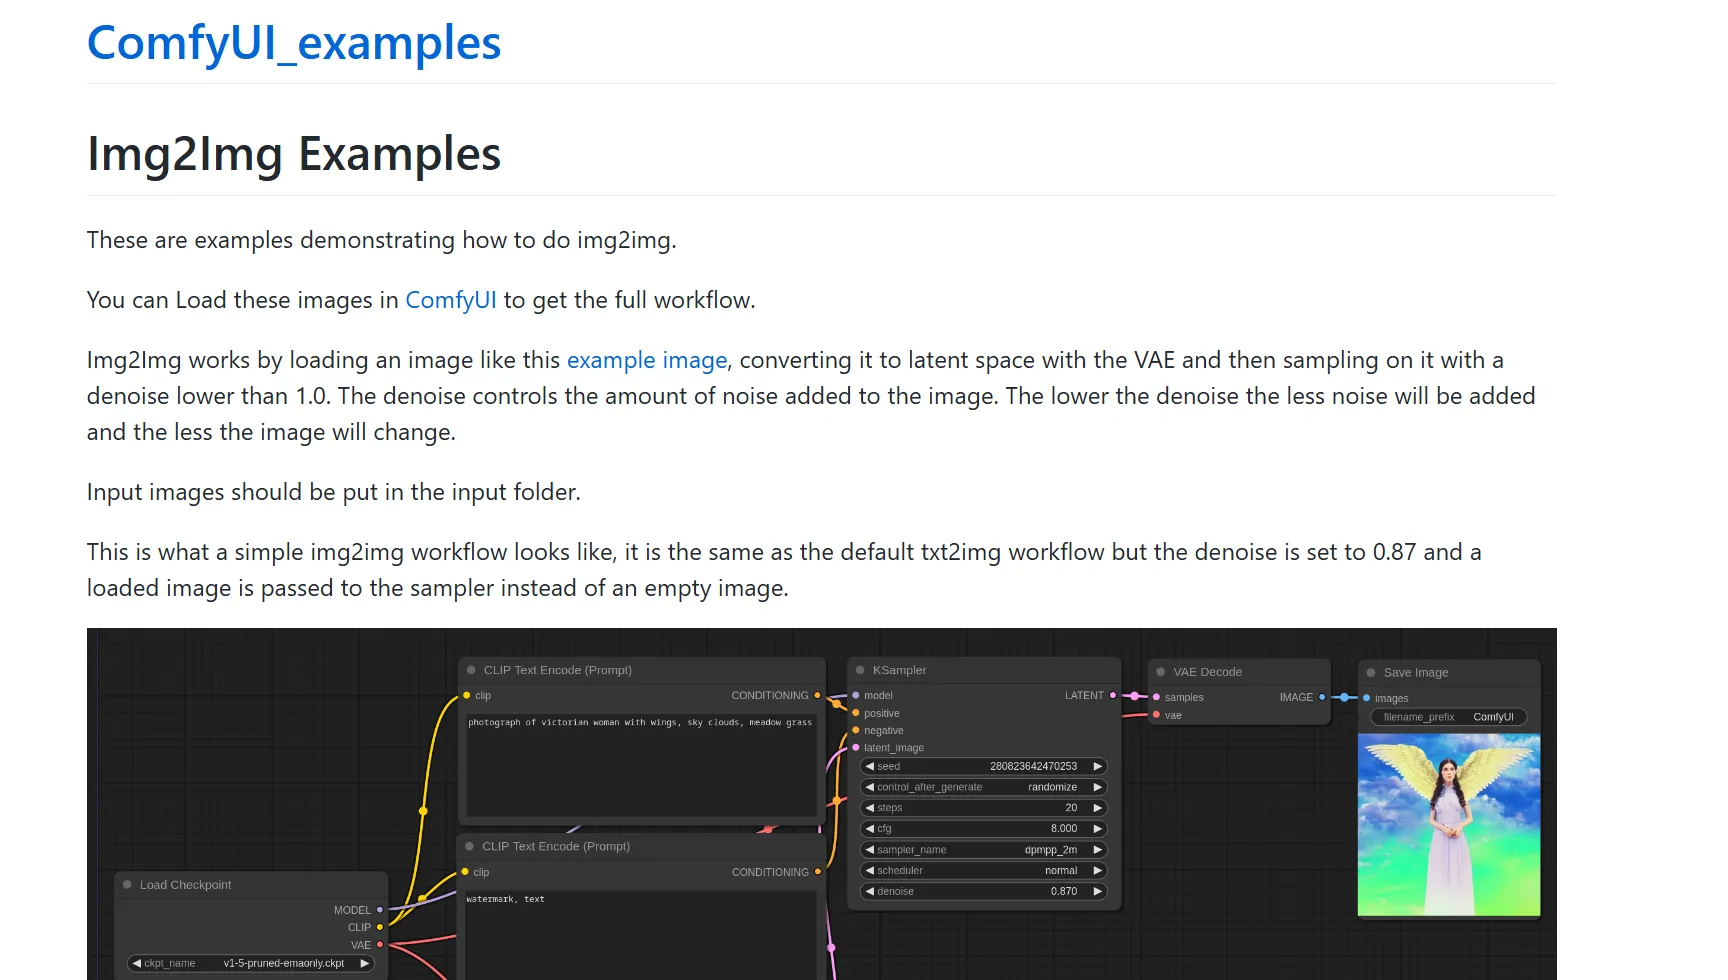The width and height of the screenshot is (1728, 980).
Task: Collapse the VAE Decode node title dot
Action: pos(1161,672)
